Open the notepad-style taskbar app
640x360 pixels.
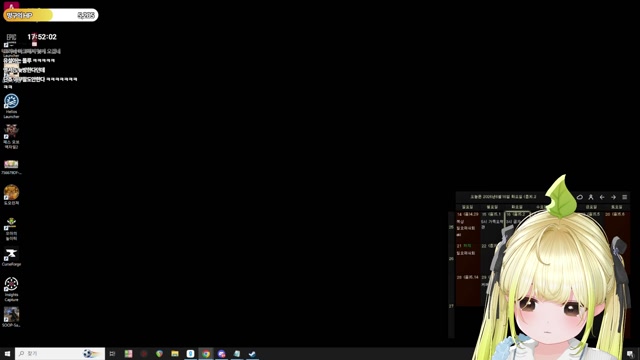237,354
